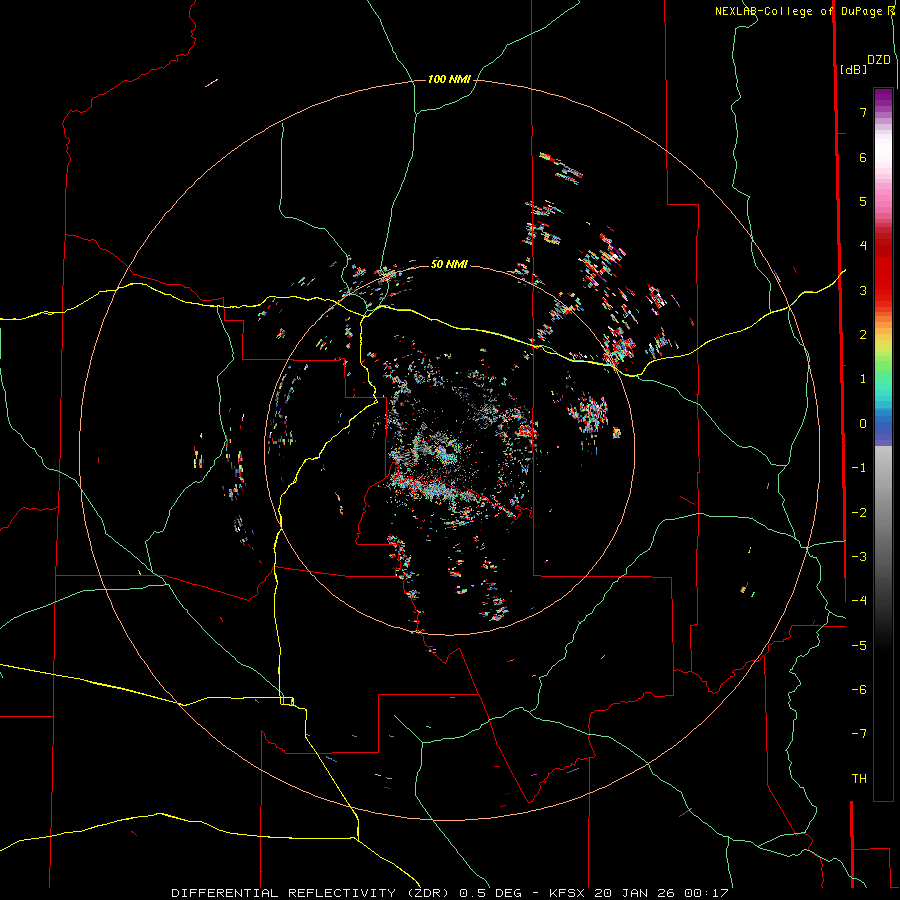900x900 pixels.
Task: Click the 7 value on color scale
Action: [863, 112]
